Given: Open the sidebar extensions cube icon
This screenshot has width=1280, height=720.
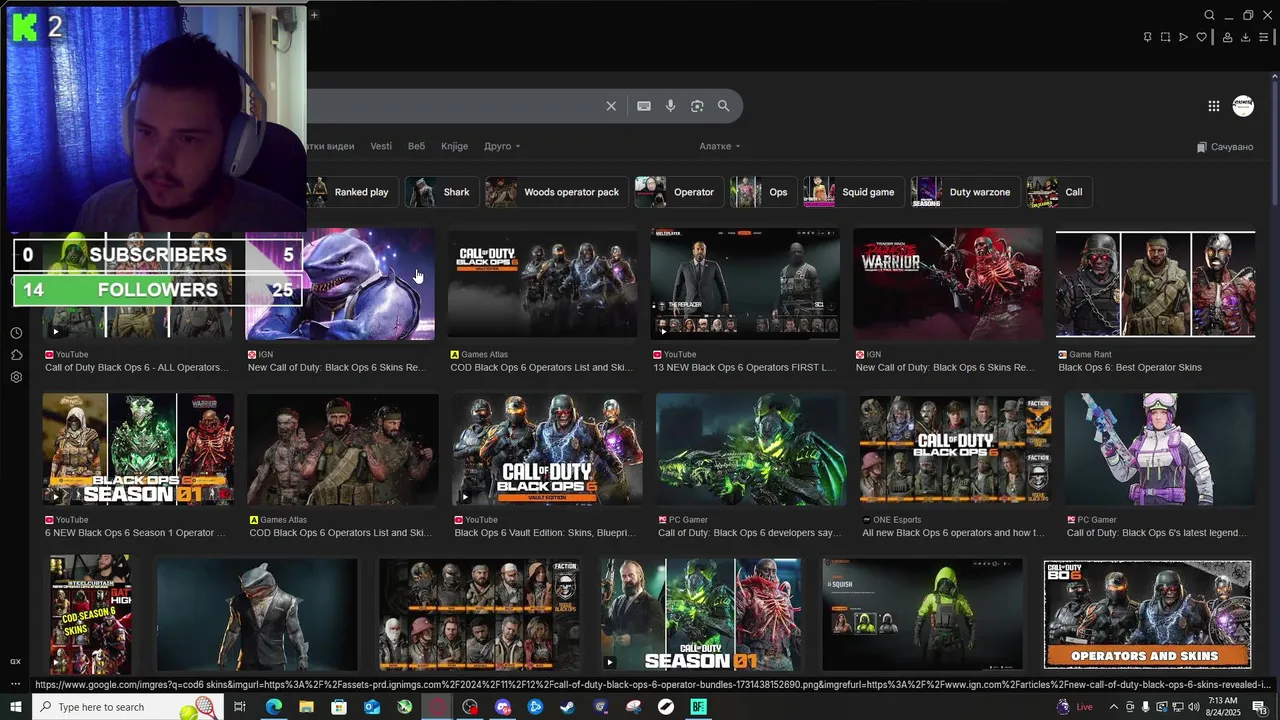Looking at the screenshot, I should pyautogui.click(x=16, y=355).
